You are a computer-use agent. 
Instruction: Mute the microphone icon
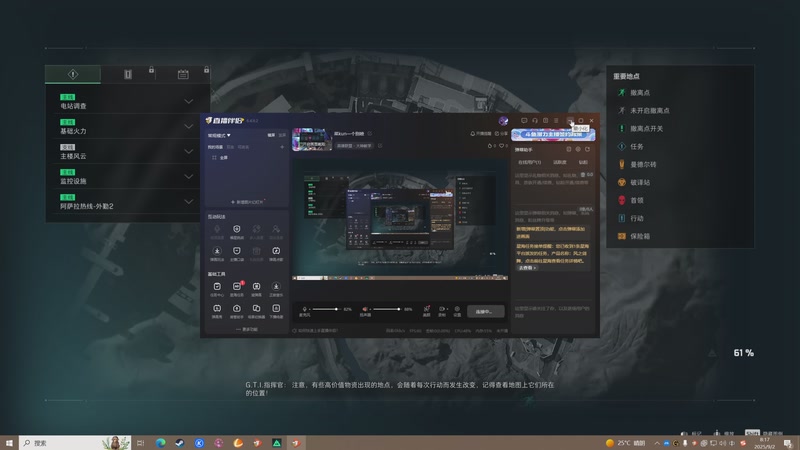[x=305, y=309]
